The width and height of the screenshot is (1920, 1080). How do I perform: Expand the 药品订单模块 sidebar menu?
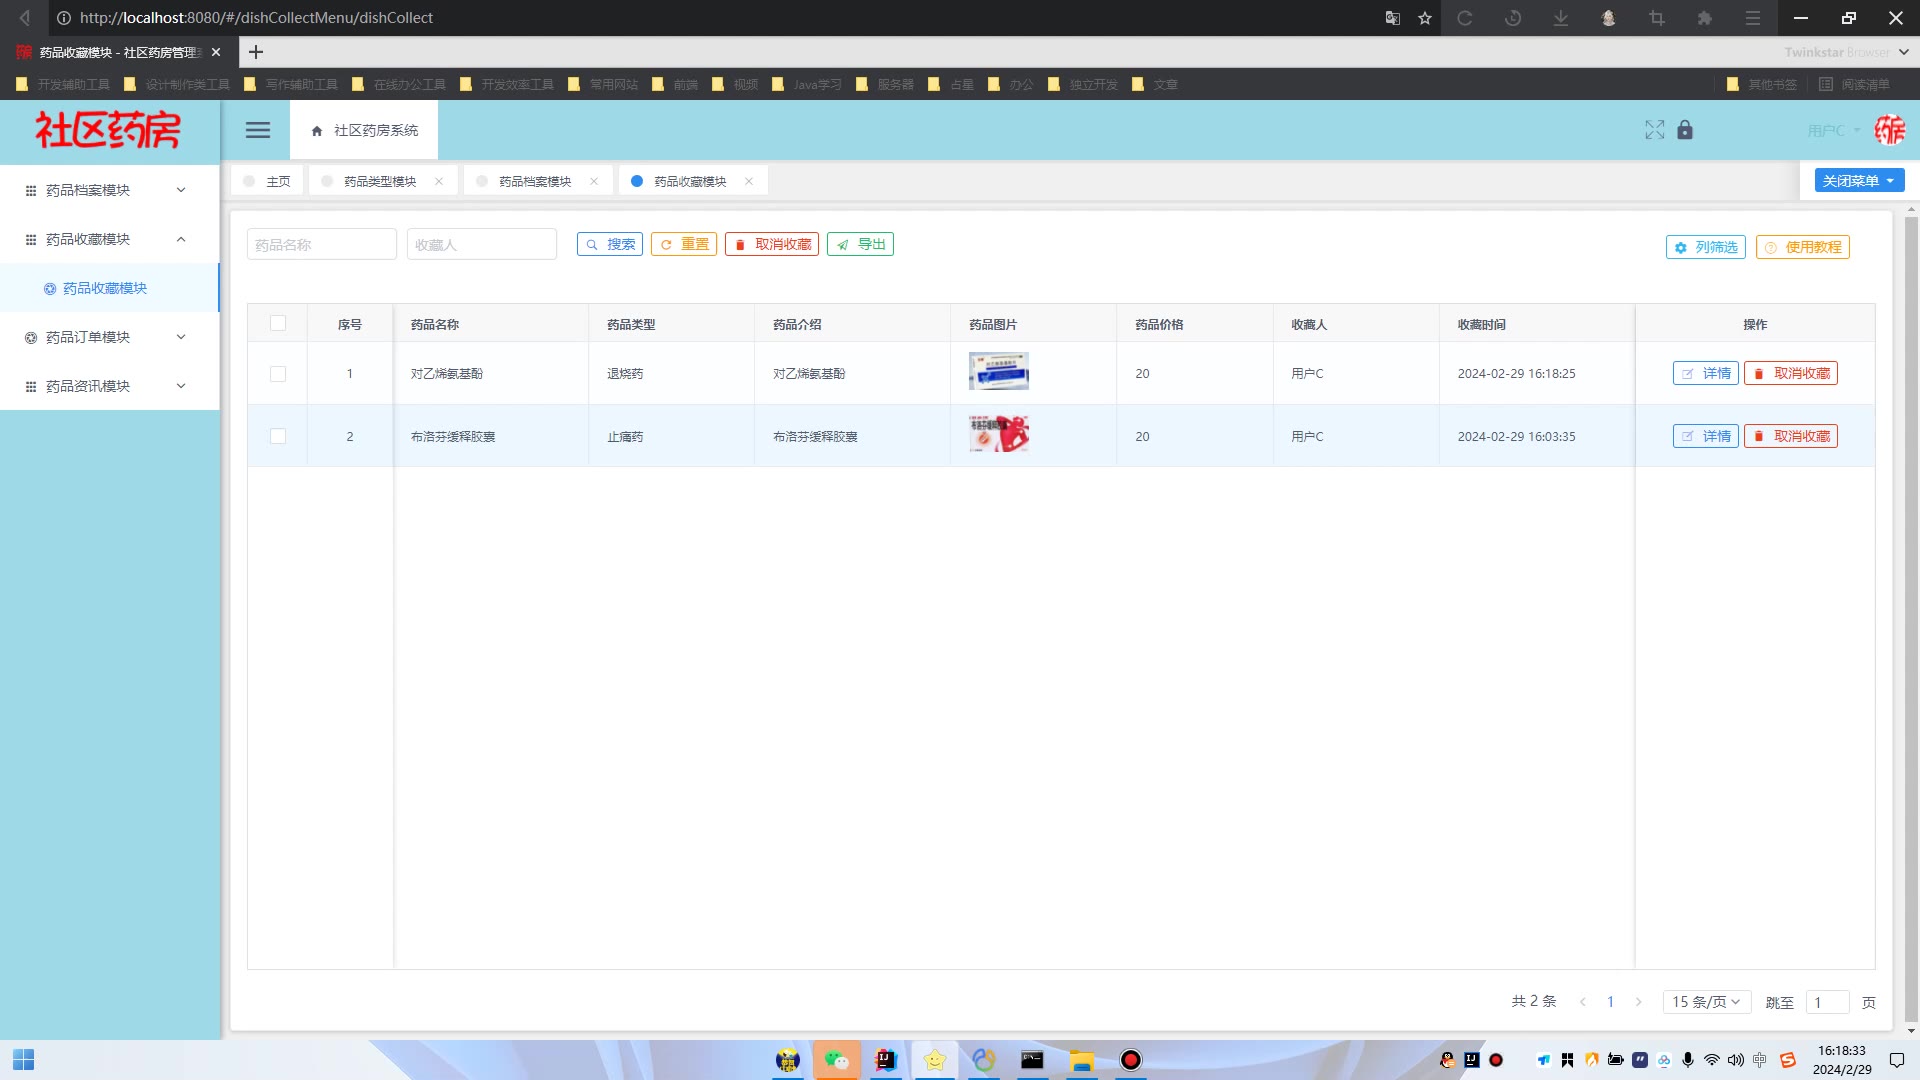click(x=110, y=337)
